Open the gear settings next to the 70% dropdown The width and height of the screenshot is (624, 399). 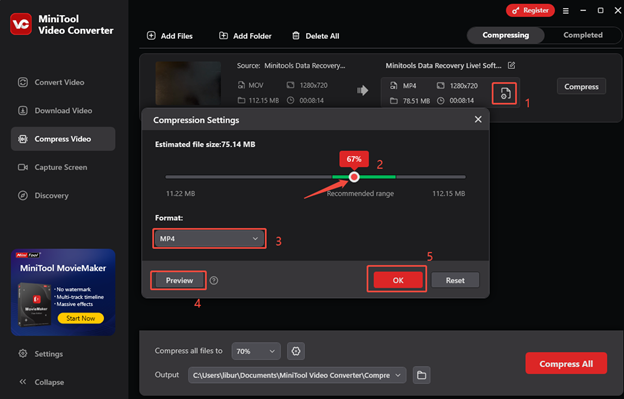click(296, 351)
